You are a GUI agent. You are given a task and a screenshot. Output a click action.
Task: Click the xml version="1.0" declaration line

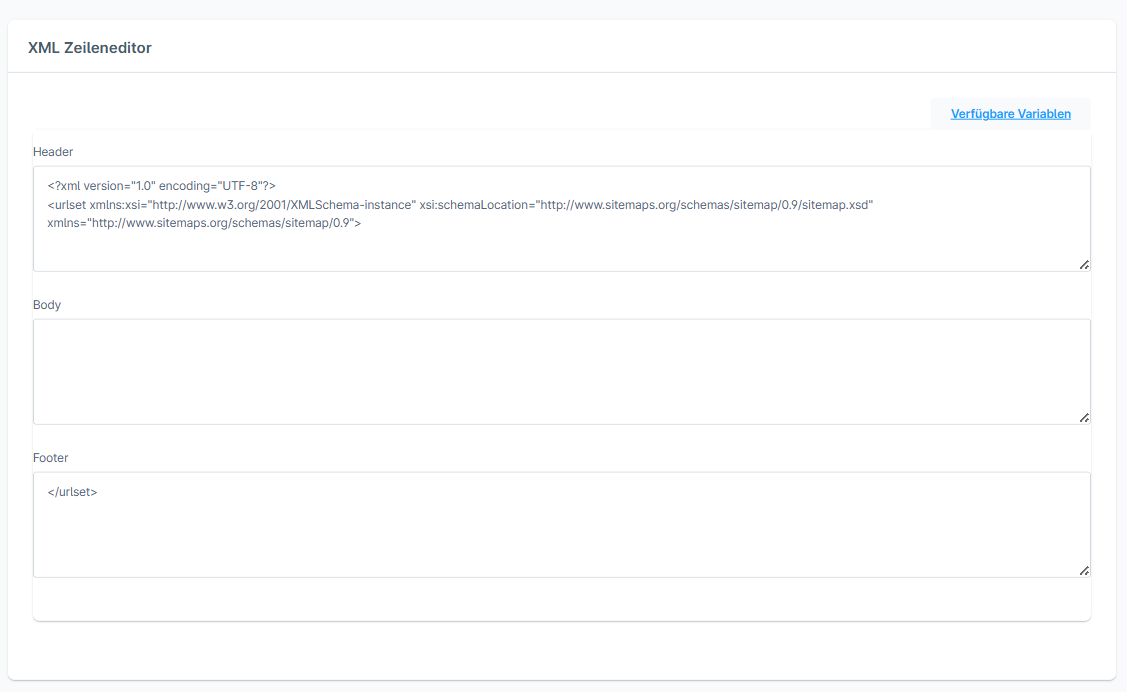pos(162,185)
